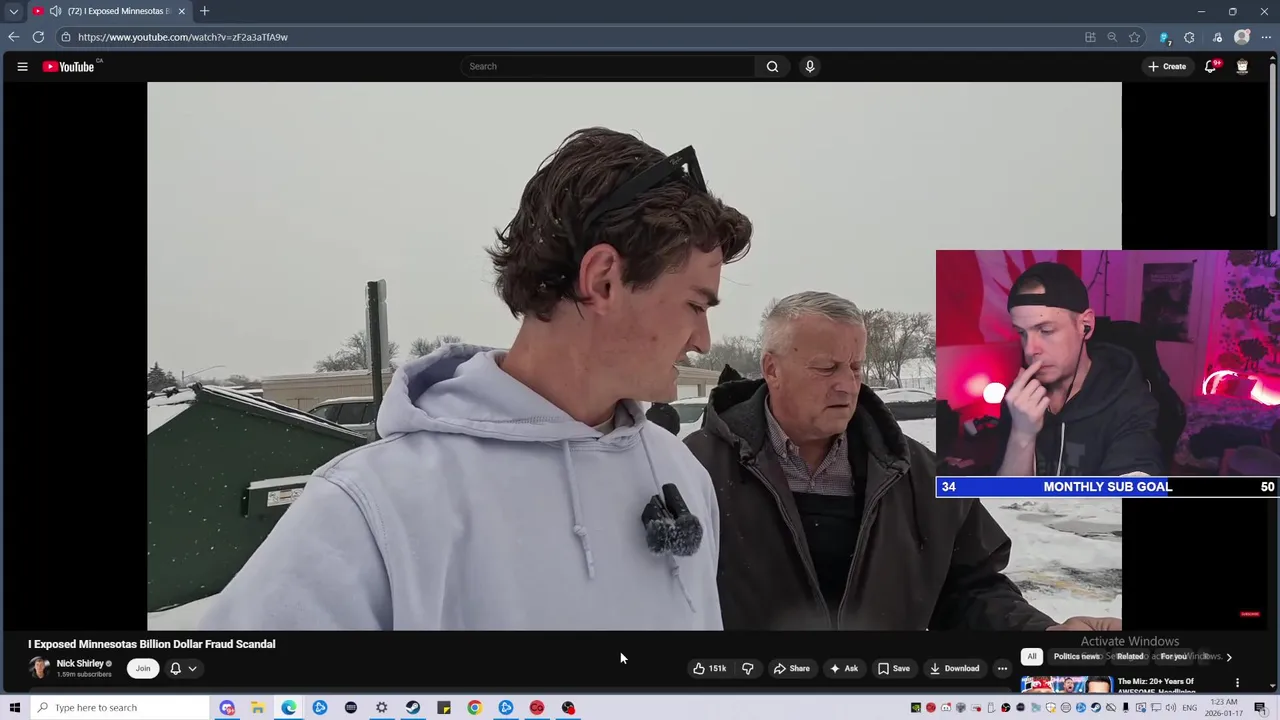Open NVIDIA icon in system tray
1280x720 pixels.
[x=915, y=708]
